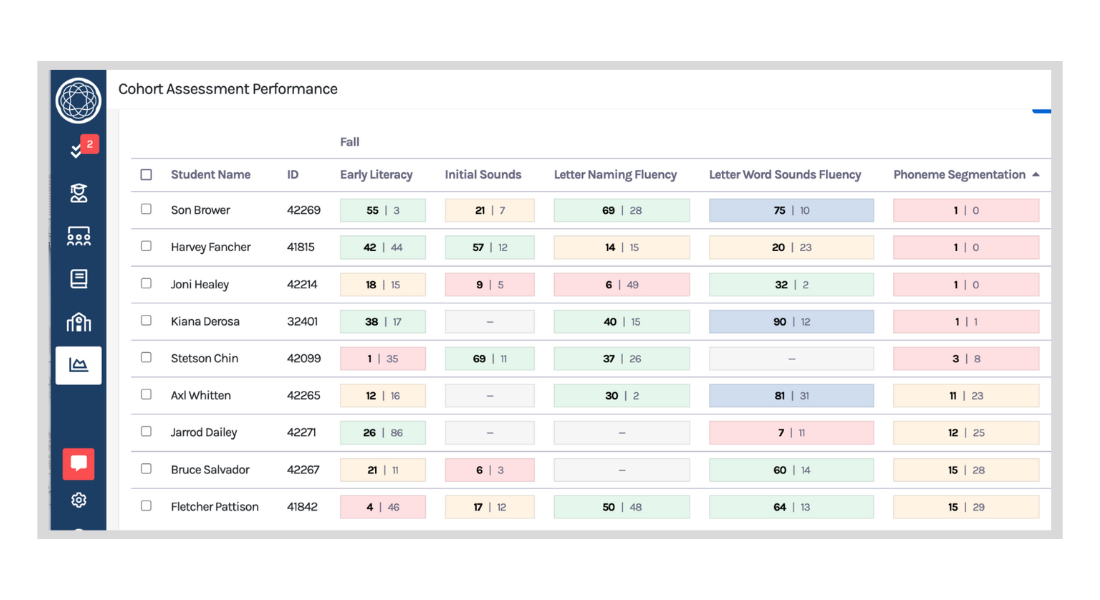Open the tasks checkmark icon with badge
This screenshot has height=600, width=1100.
pyautogui.click(x=79, y=150)
